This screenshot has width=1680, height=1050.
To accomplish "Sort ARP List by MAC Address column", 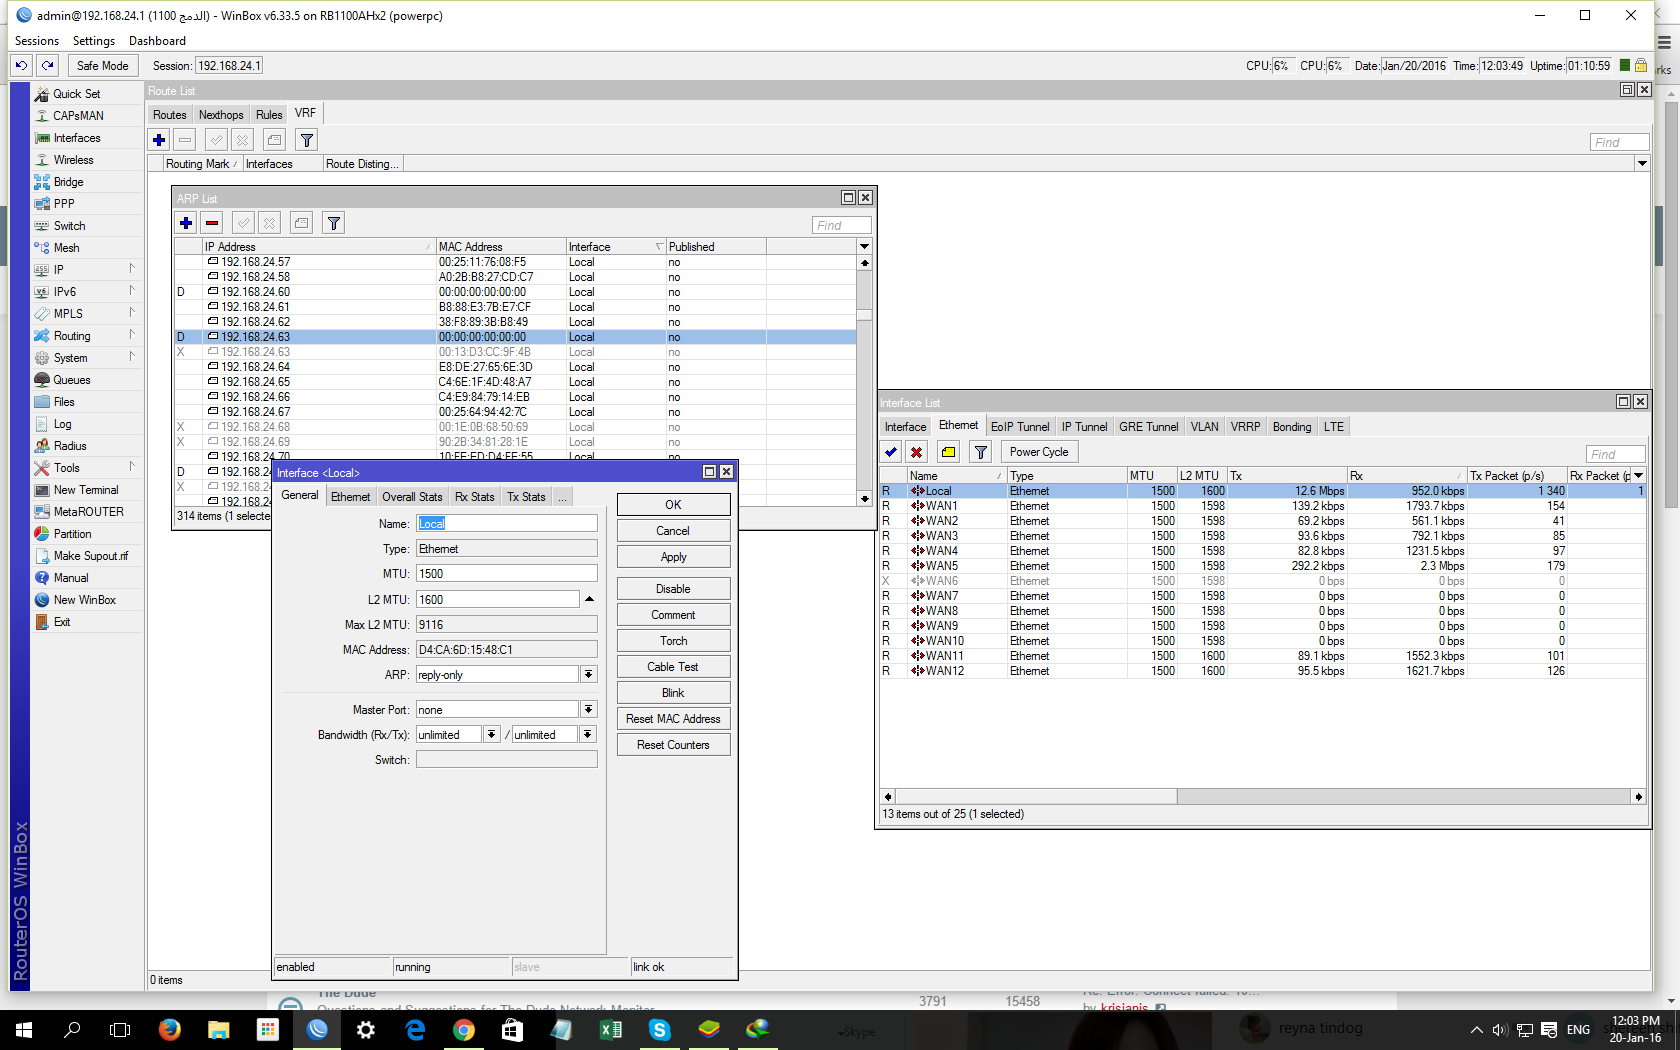I will (500, 246).
